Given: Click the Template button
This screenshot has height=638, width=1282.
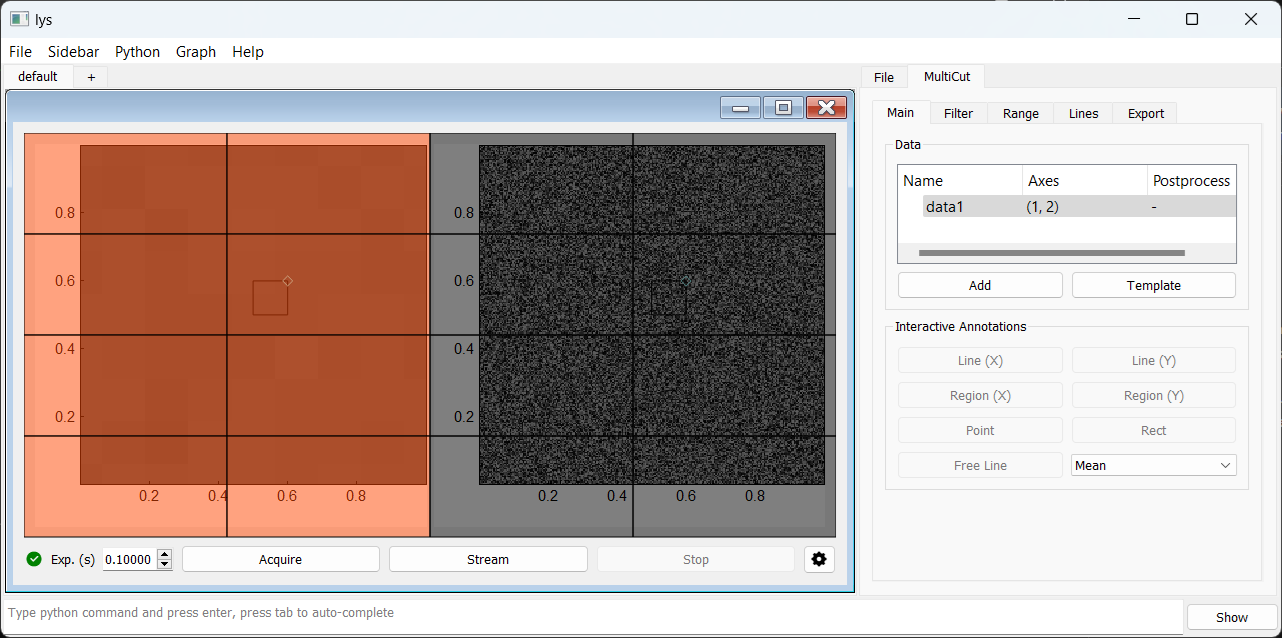Looking at the screenshot, I should tap(1153, 285).
